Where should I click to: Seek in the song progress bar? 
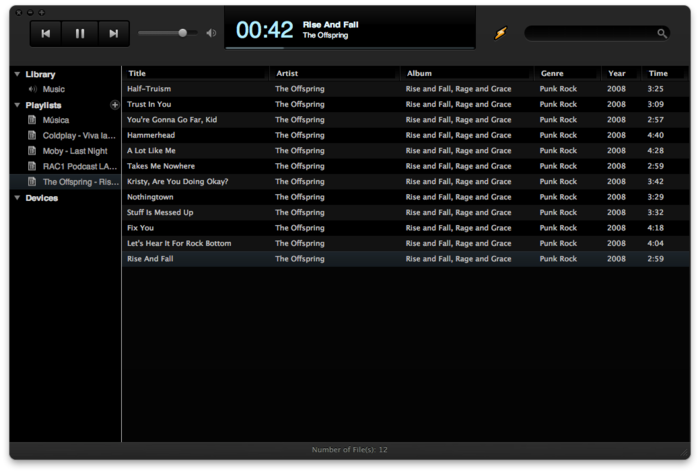pos(350,47)
